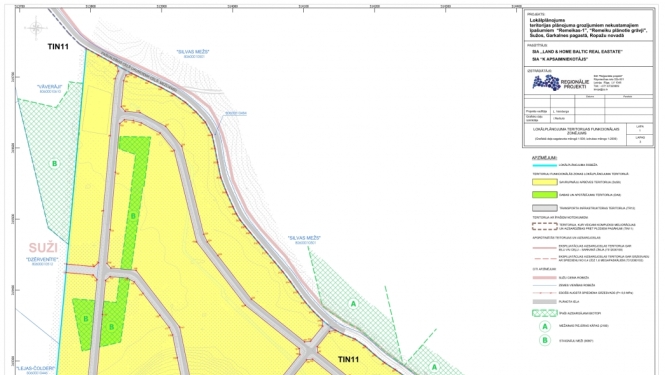Click the Regionālie Projekti company logo

click(x=561, y=83)
